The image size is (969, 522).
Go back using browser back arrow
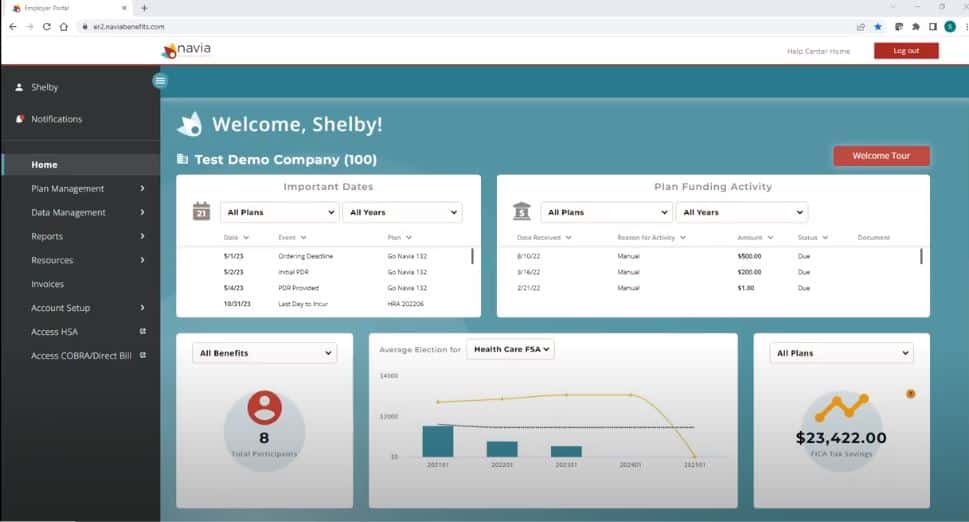pos(12,27)
